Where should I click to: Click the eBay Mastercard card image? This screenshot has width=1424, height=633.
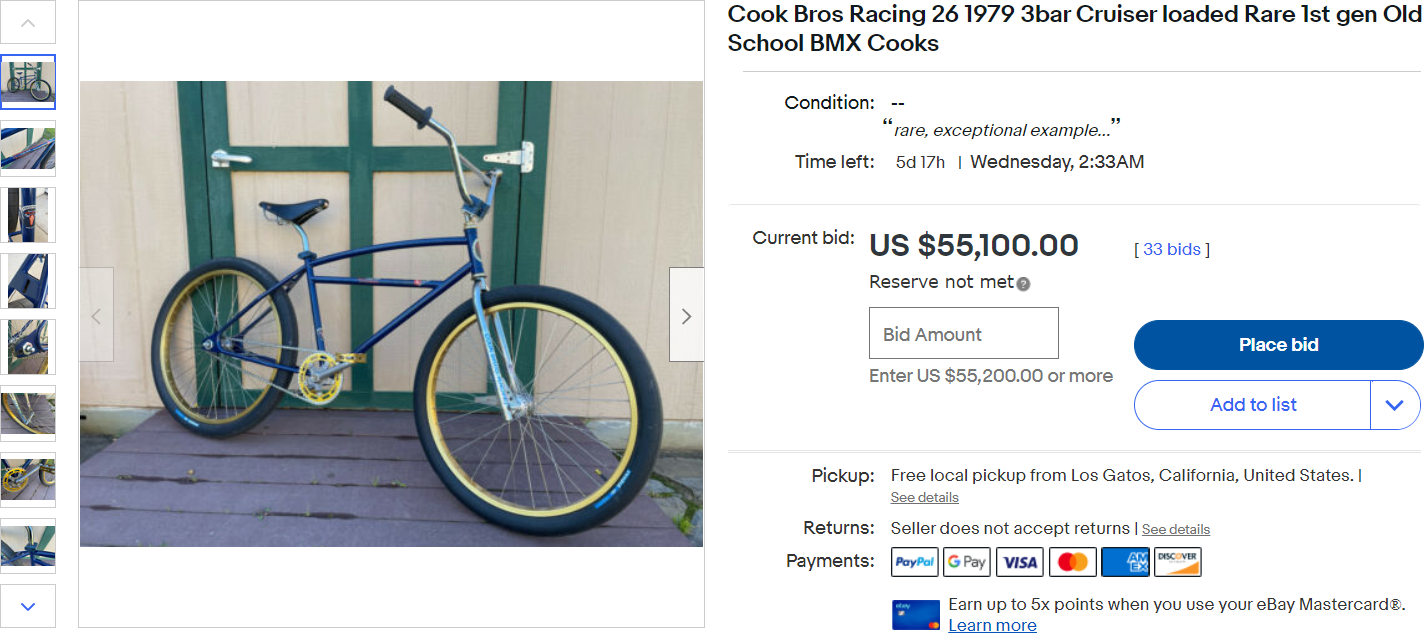(x=916, y=615)
